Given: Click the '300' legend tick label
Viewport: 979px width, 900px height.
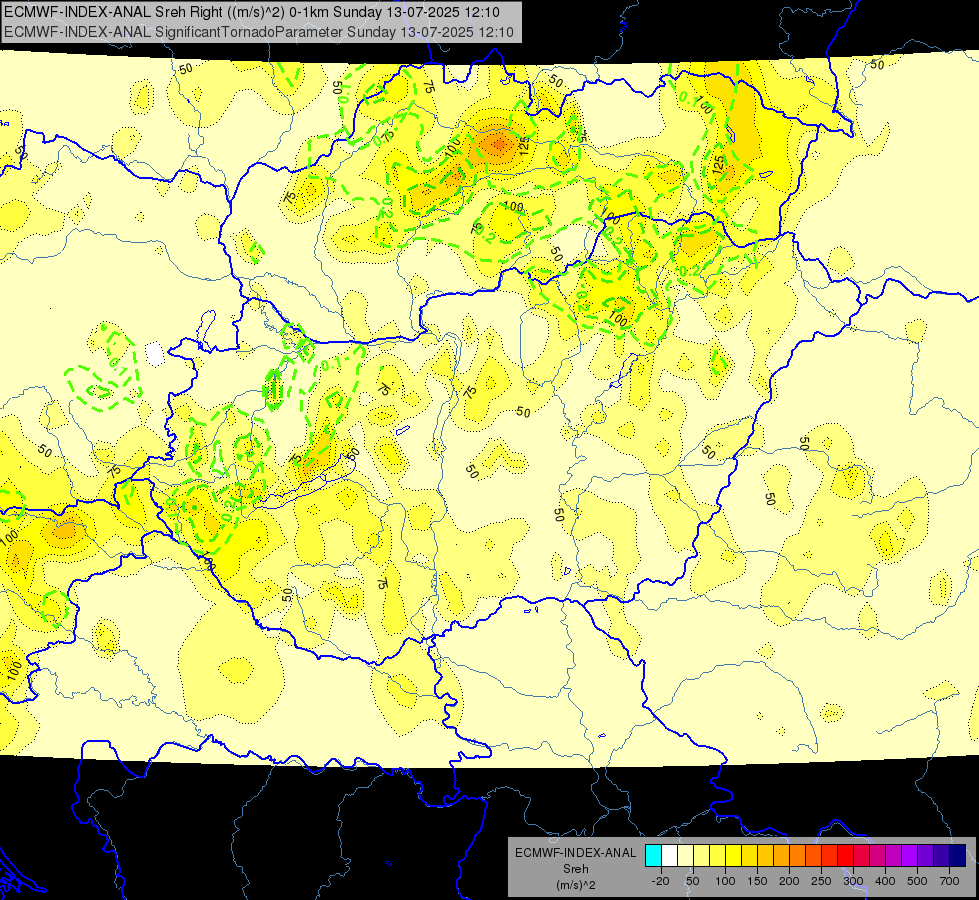Looking at the screenshot, I should click(853, 881).
